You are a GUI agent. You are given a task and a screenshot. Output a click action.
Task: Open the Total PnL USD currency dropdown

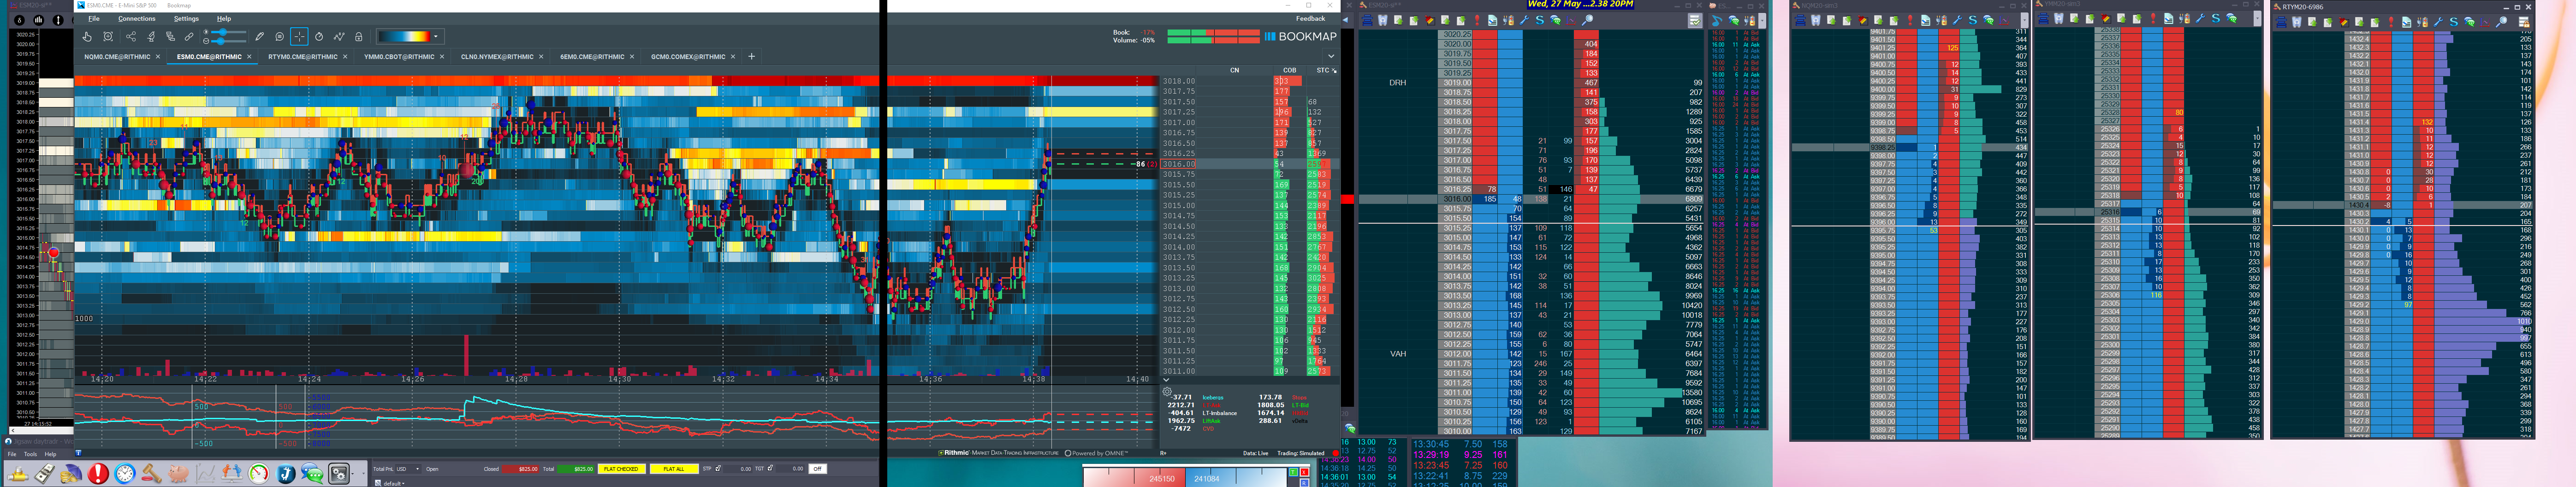(x=409, y=469)
